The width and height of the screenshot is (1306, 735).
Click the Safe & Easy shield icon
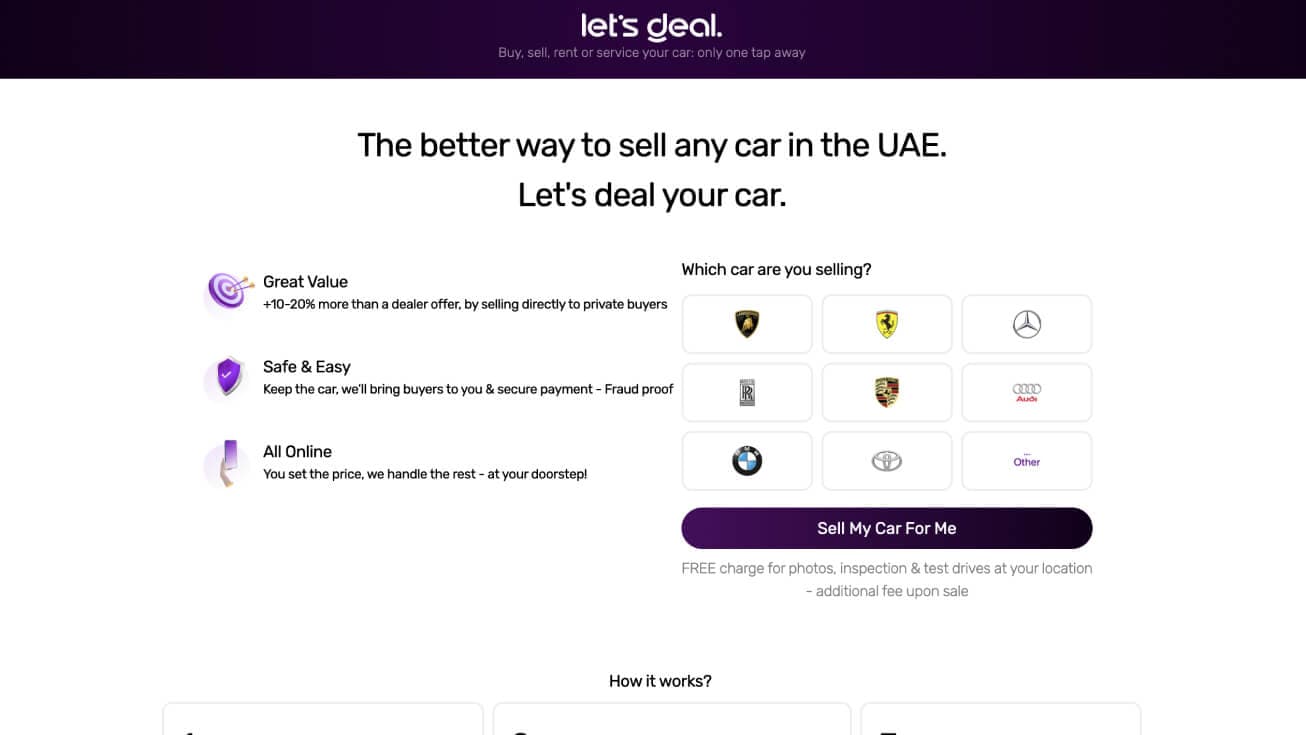[228, 377]
